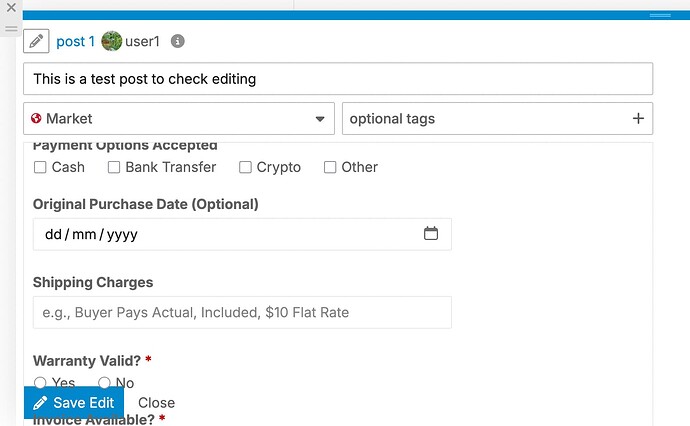Image resolution: width=690 pixels, height=426 pixels.
Task: Click the user1 avatar image
Action: (x=111, y=41)
